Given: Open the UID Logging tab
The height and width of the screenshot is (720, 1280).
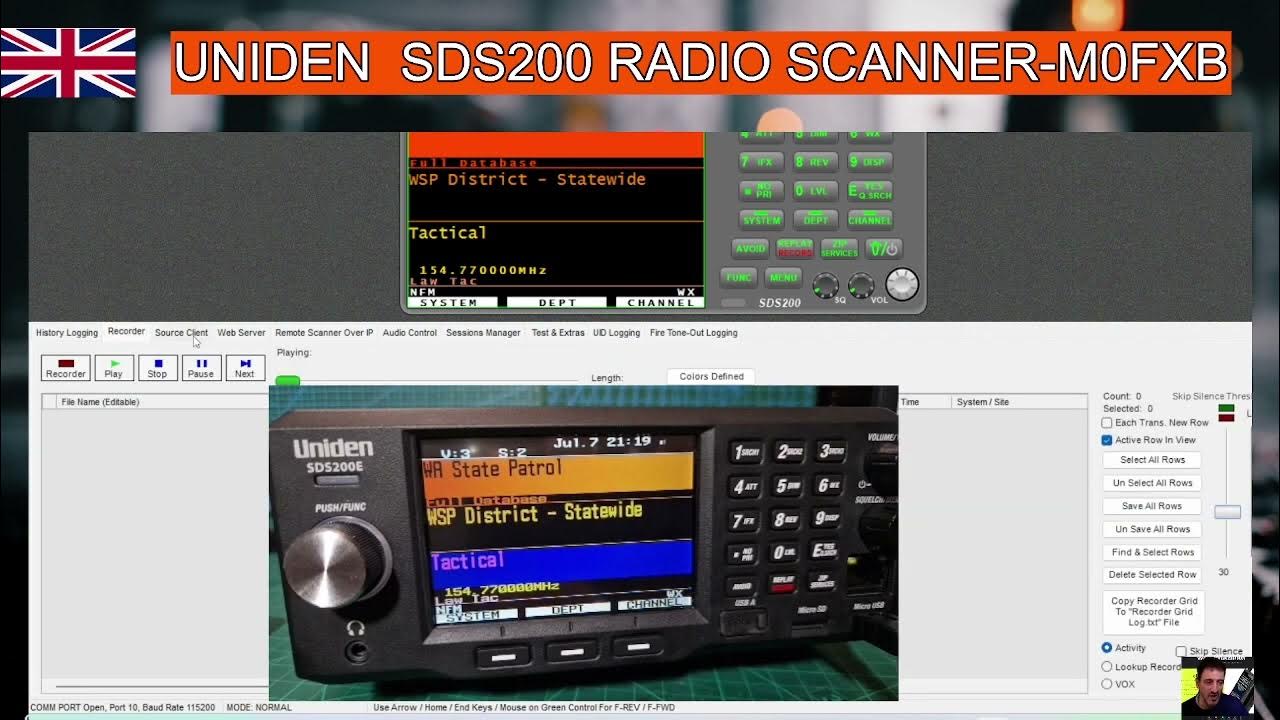Looking at the screenshot, I should coord(616,333).
